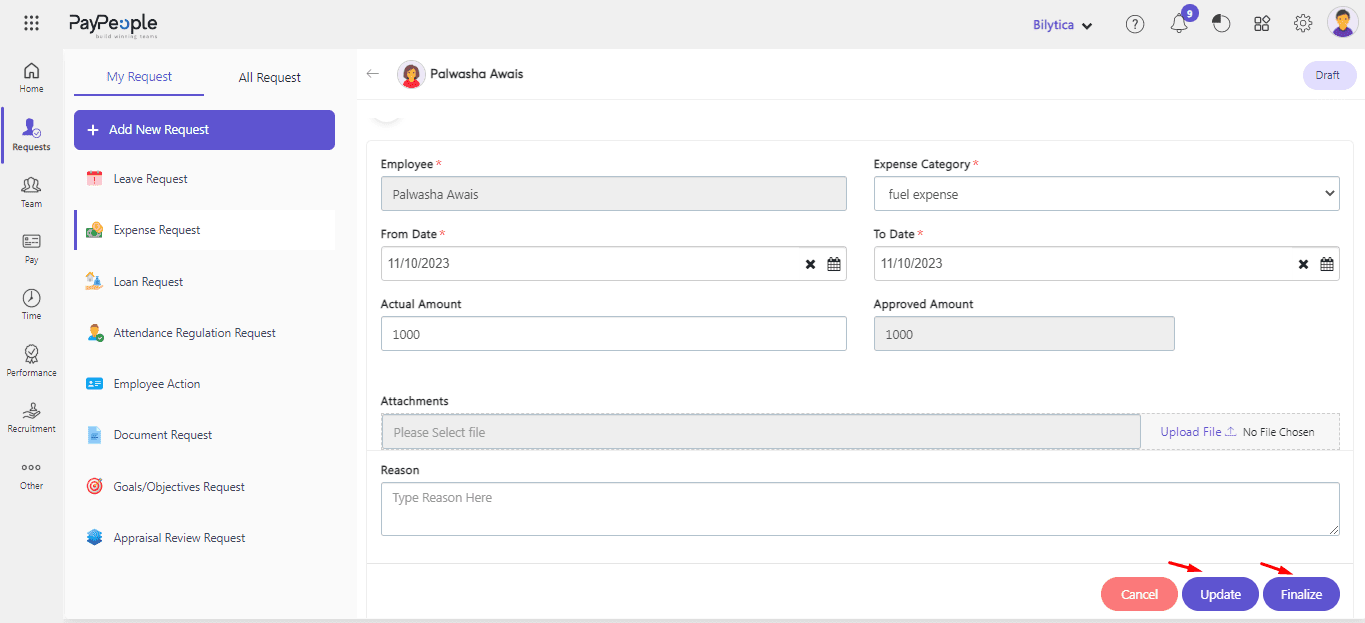Click into the Reason text area
Screen dimensions: 1365x623
(x=860, y=509)
